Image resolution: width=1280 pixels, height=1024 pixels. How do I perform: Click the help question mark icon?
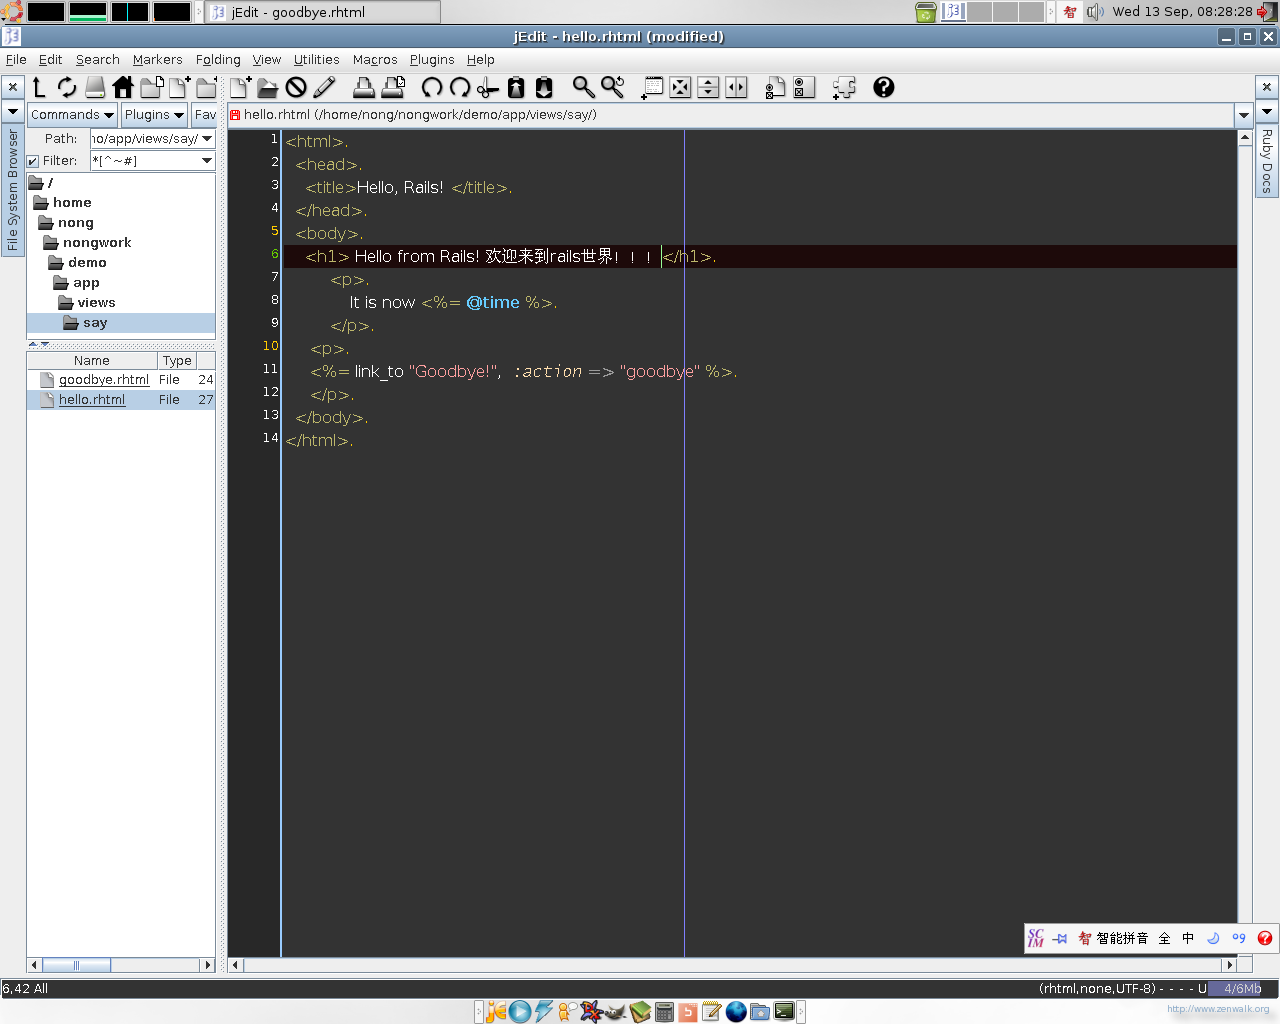point(884,87)
